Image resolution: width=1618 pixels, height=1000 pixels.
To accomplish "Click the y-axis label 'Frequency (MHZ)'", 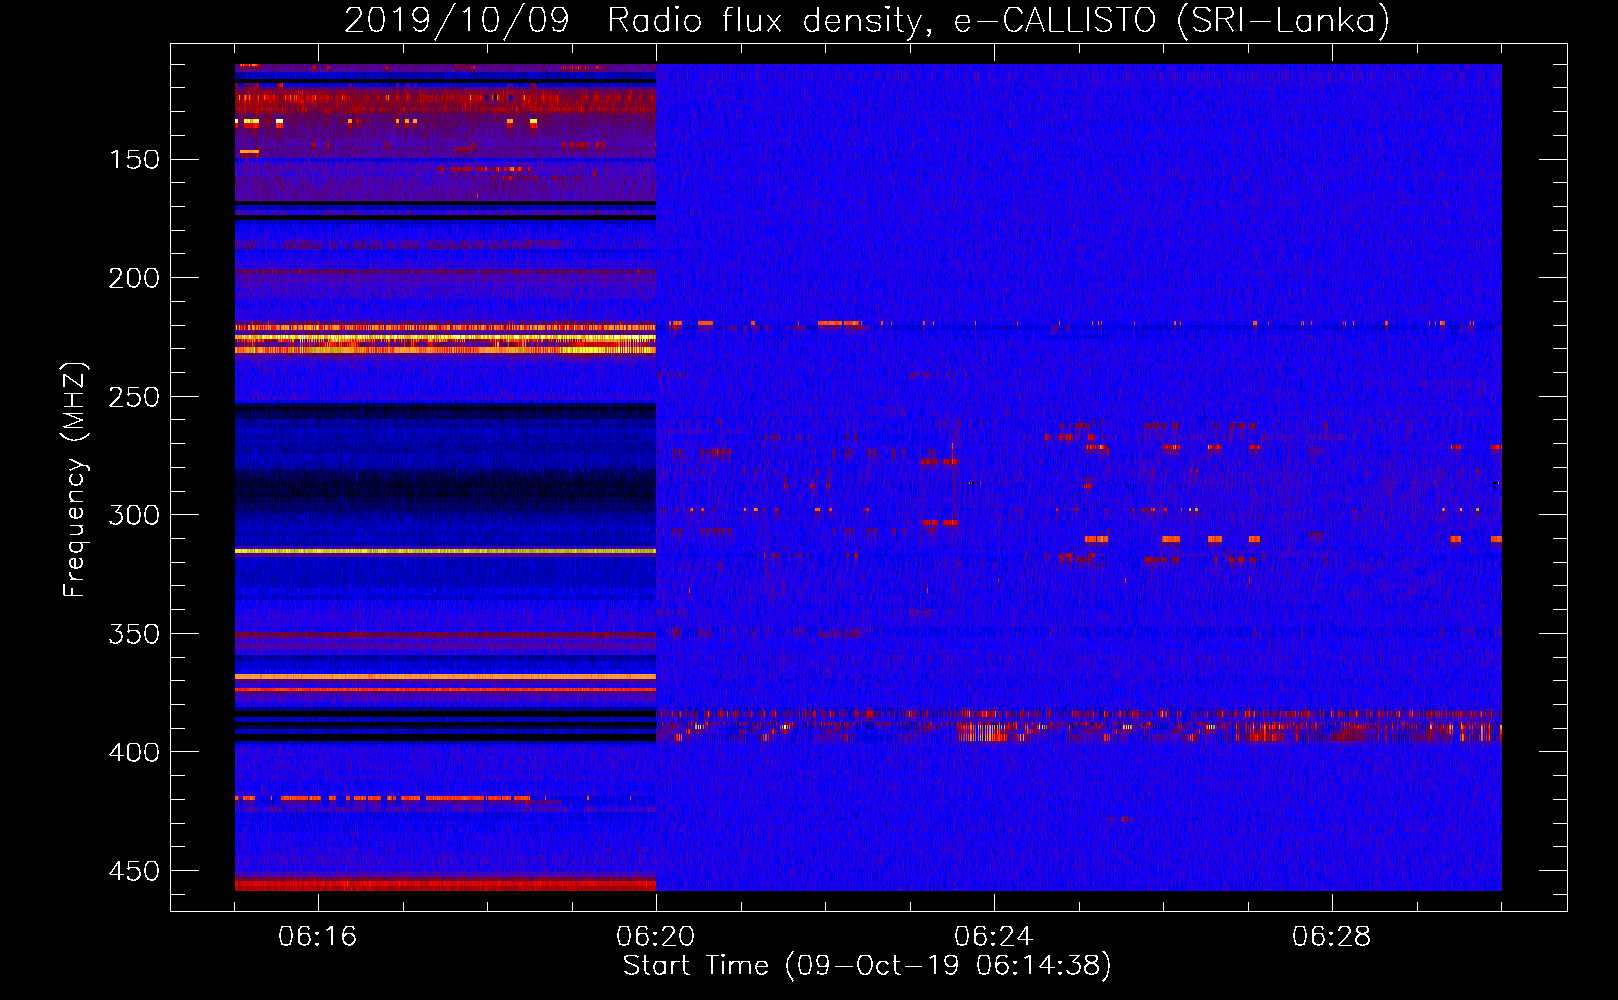I will click(75, 479).
